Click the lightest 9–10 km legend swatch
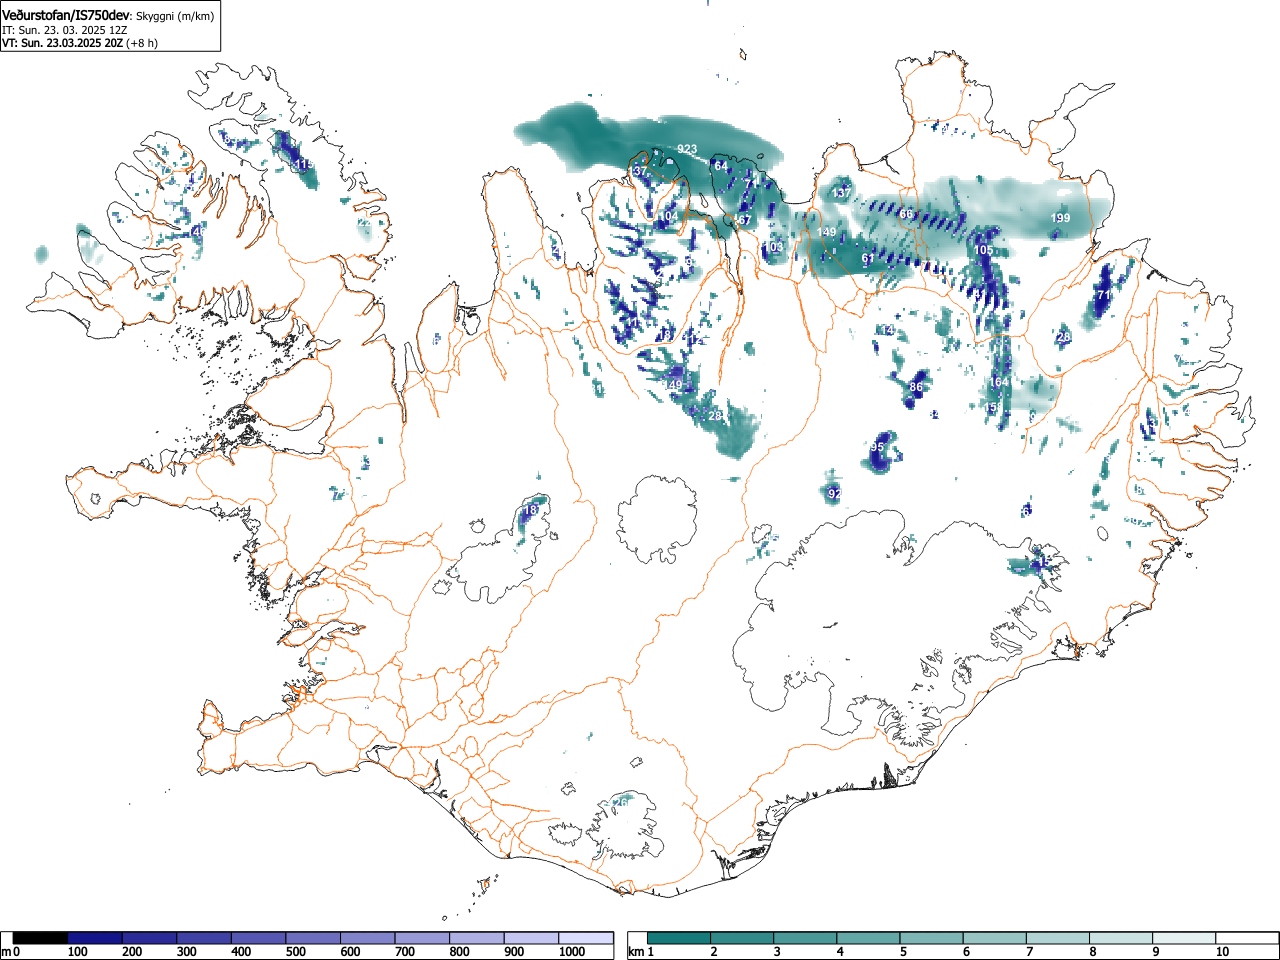Image resolution: width=1280 pixels, height=960 pixels. [x=1185, y=938]
